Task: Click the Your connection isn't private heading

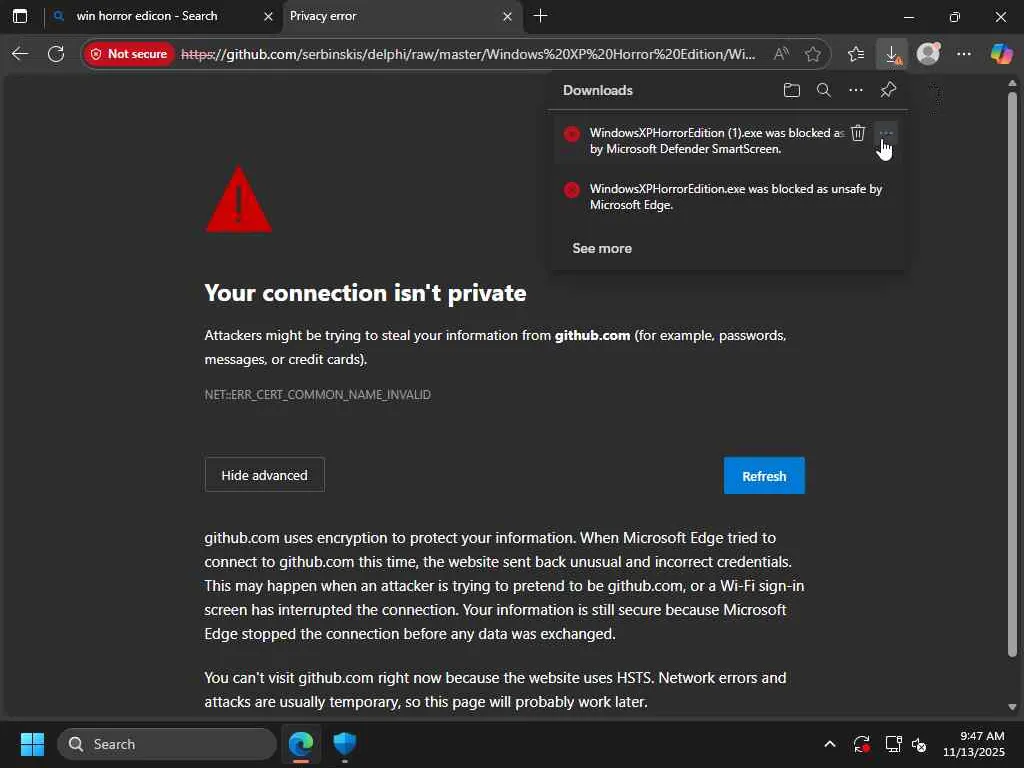Action: (x=365, y=293)
